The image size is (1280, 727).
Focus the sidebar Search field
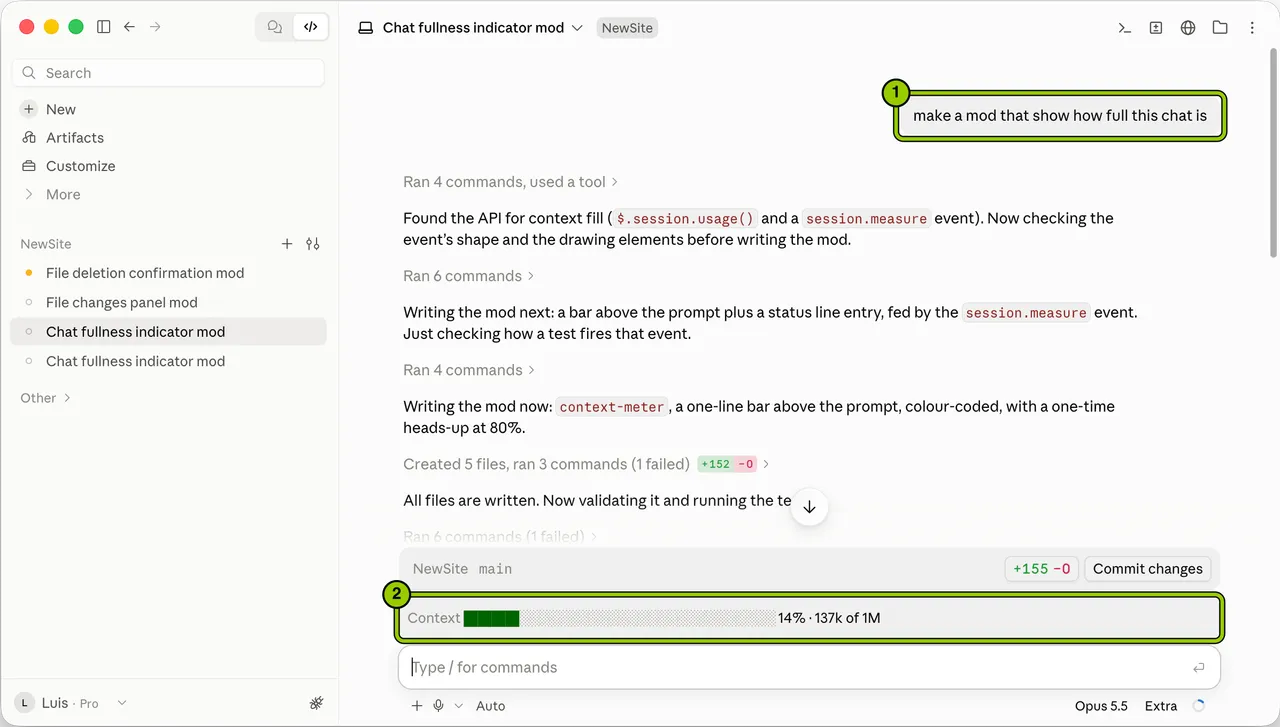[168, 73]
